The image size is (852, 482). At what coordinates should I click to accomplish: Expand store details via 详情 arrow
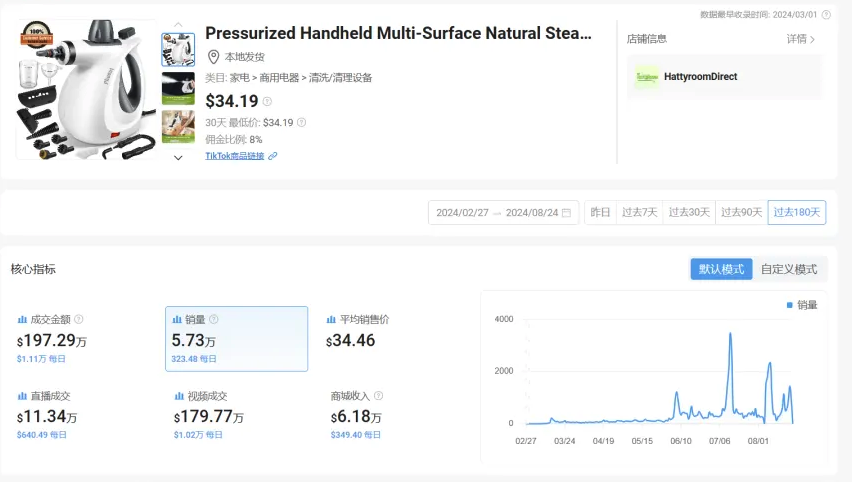click(801, 39)
